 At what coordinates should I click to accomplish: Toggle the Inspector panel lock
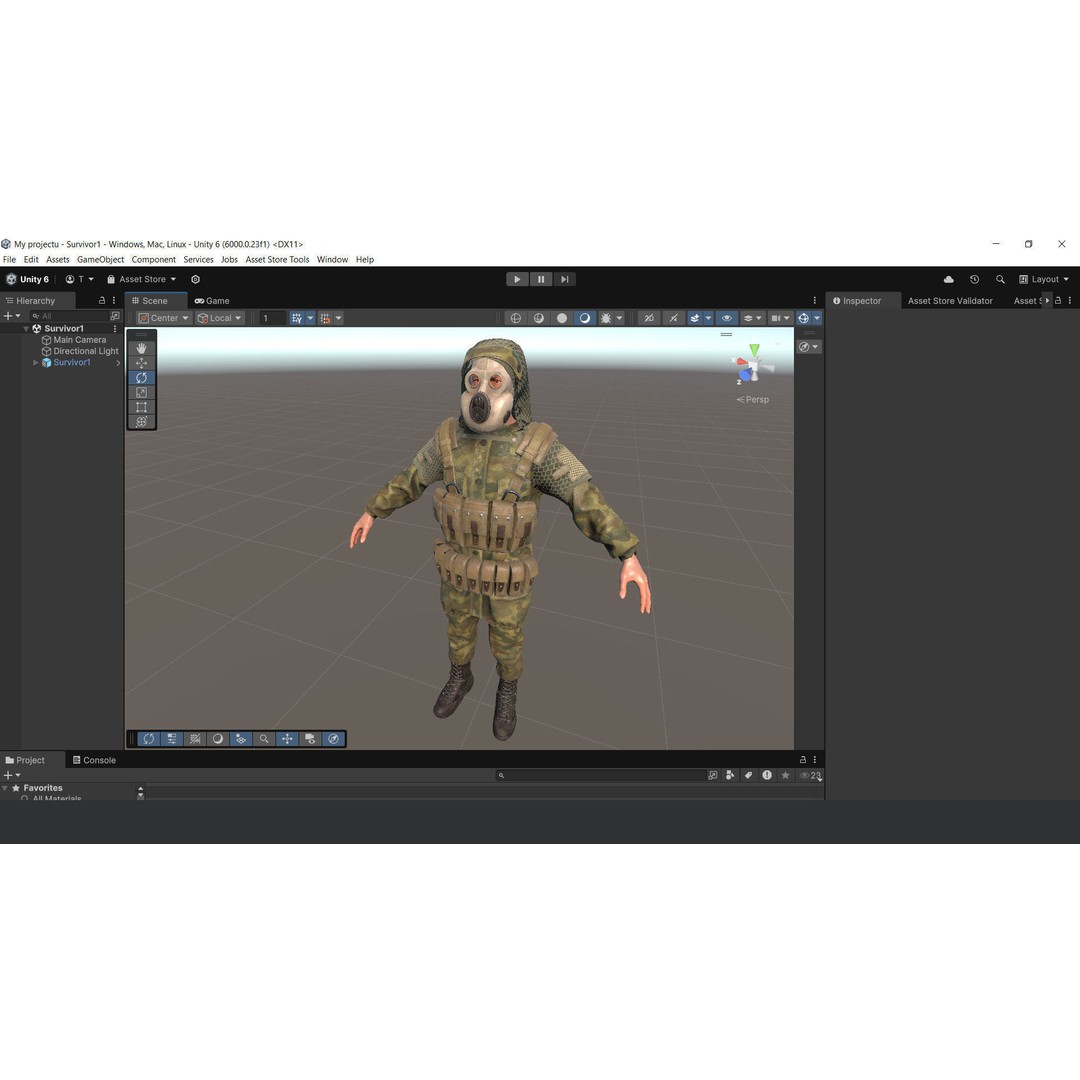coord(1058,300)
